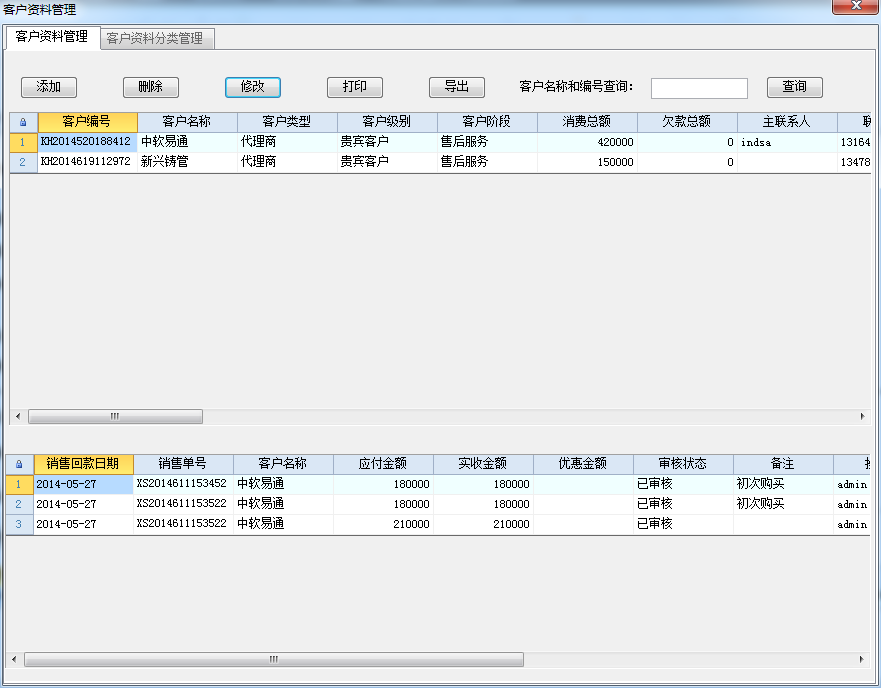Click the lock icon in upper grid header

22,122
